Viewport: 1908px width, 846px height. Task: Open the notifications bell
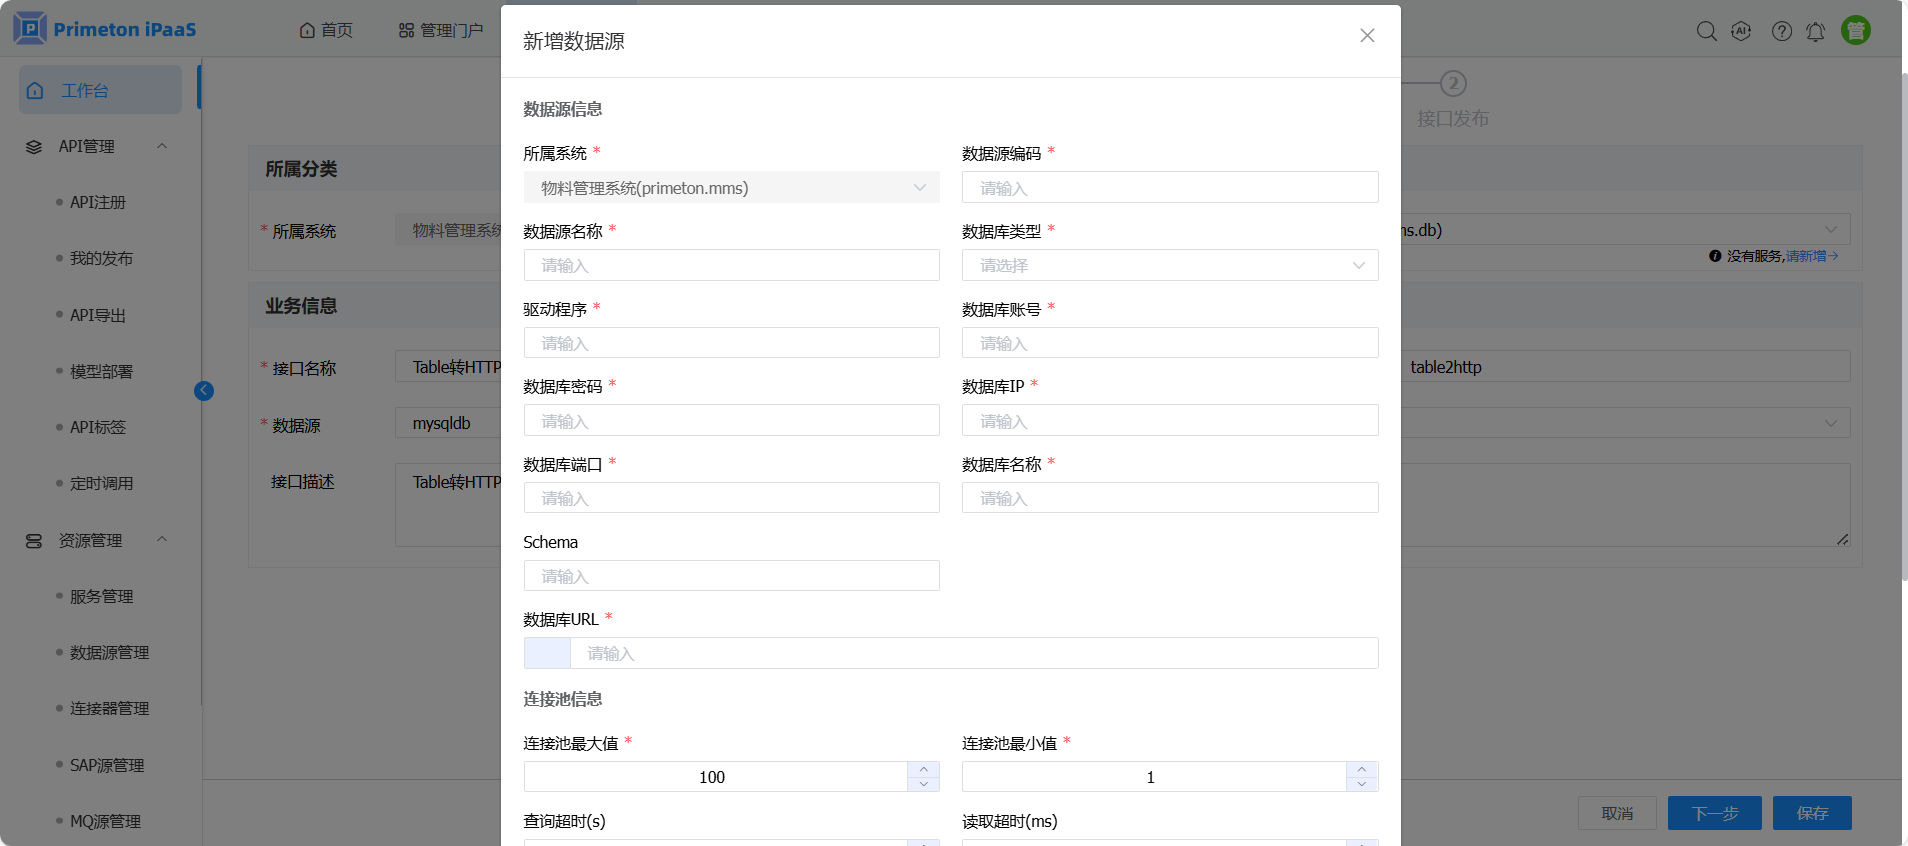1815,32
